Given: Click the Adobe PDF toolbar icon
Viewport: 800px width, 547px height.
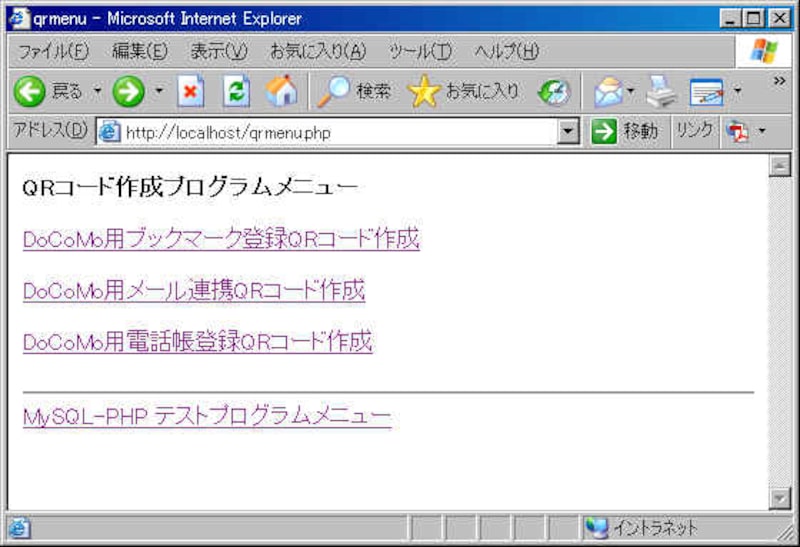Looking at the screenshot, I should coord(737,132).
